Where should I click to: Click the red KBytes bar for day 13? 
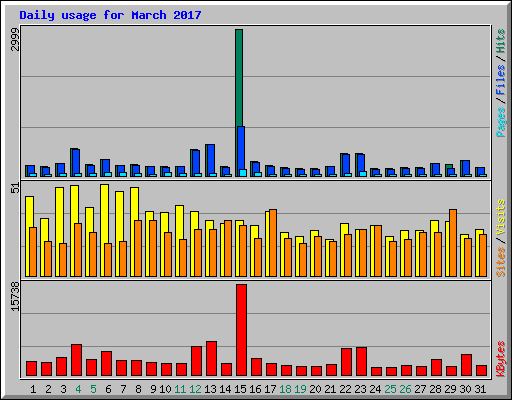(211, 358)
